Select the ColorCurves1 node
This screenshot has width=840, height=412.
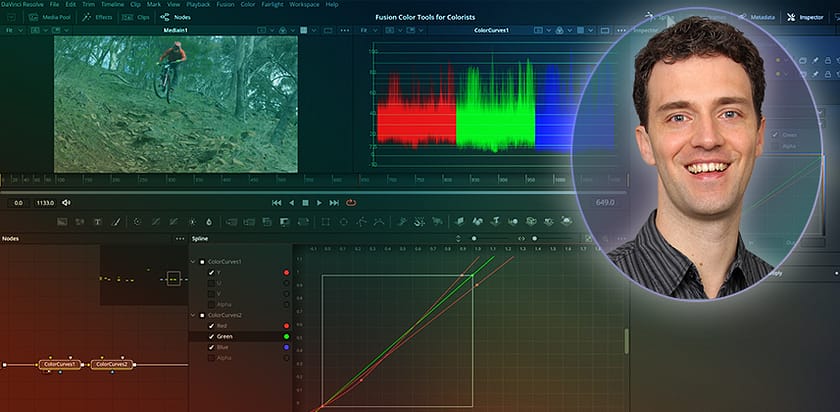click(59, 364)
